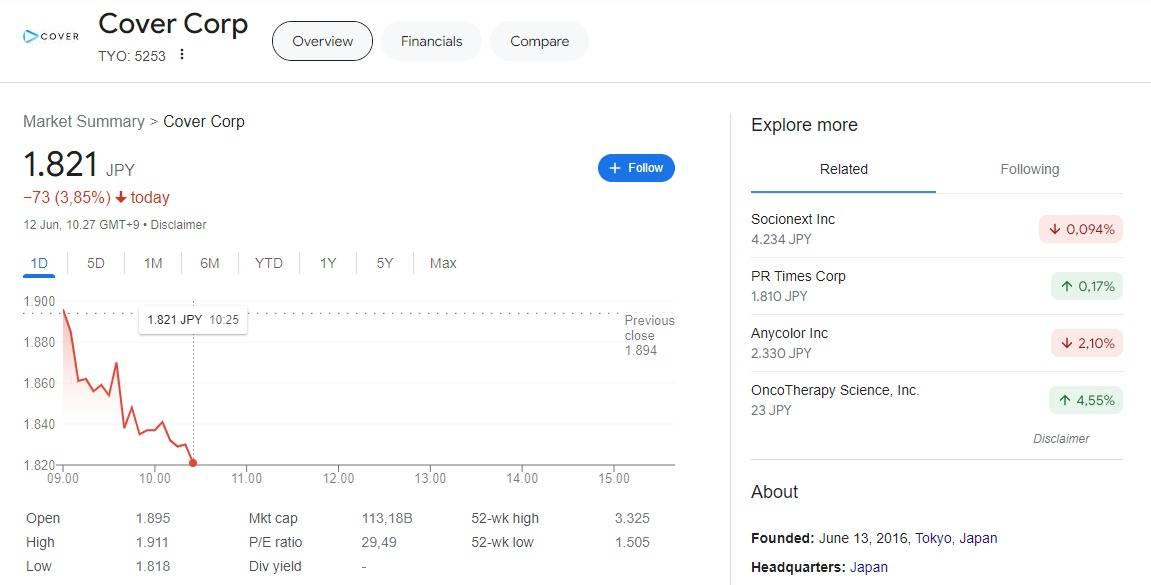1151x585 pixels.
Task: Click the Follow button
Action: coord(636,168)
